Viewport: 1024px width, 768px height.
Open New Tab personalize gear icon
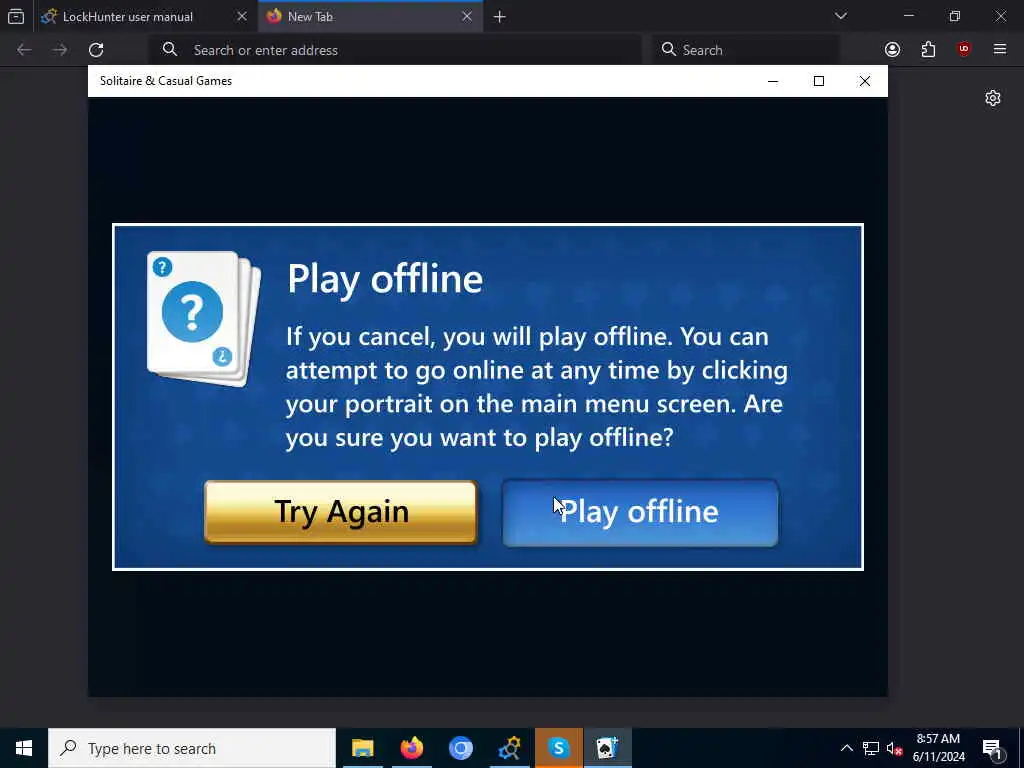(x=993, y=98)
